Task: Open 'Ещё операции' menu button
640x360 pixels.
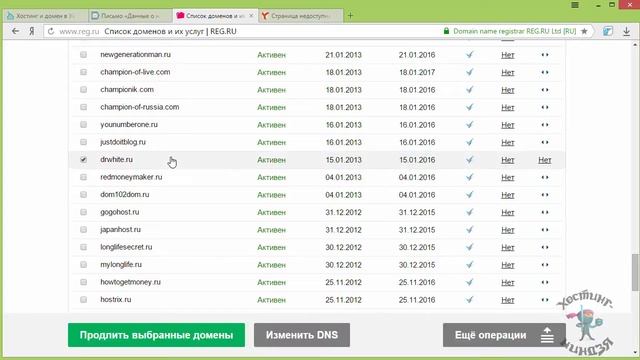Action: 504,335
